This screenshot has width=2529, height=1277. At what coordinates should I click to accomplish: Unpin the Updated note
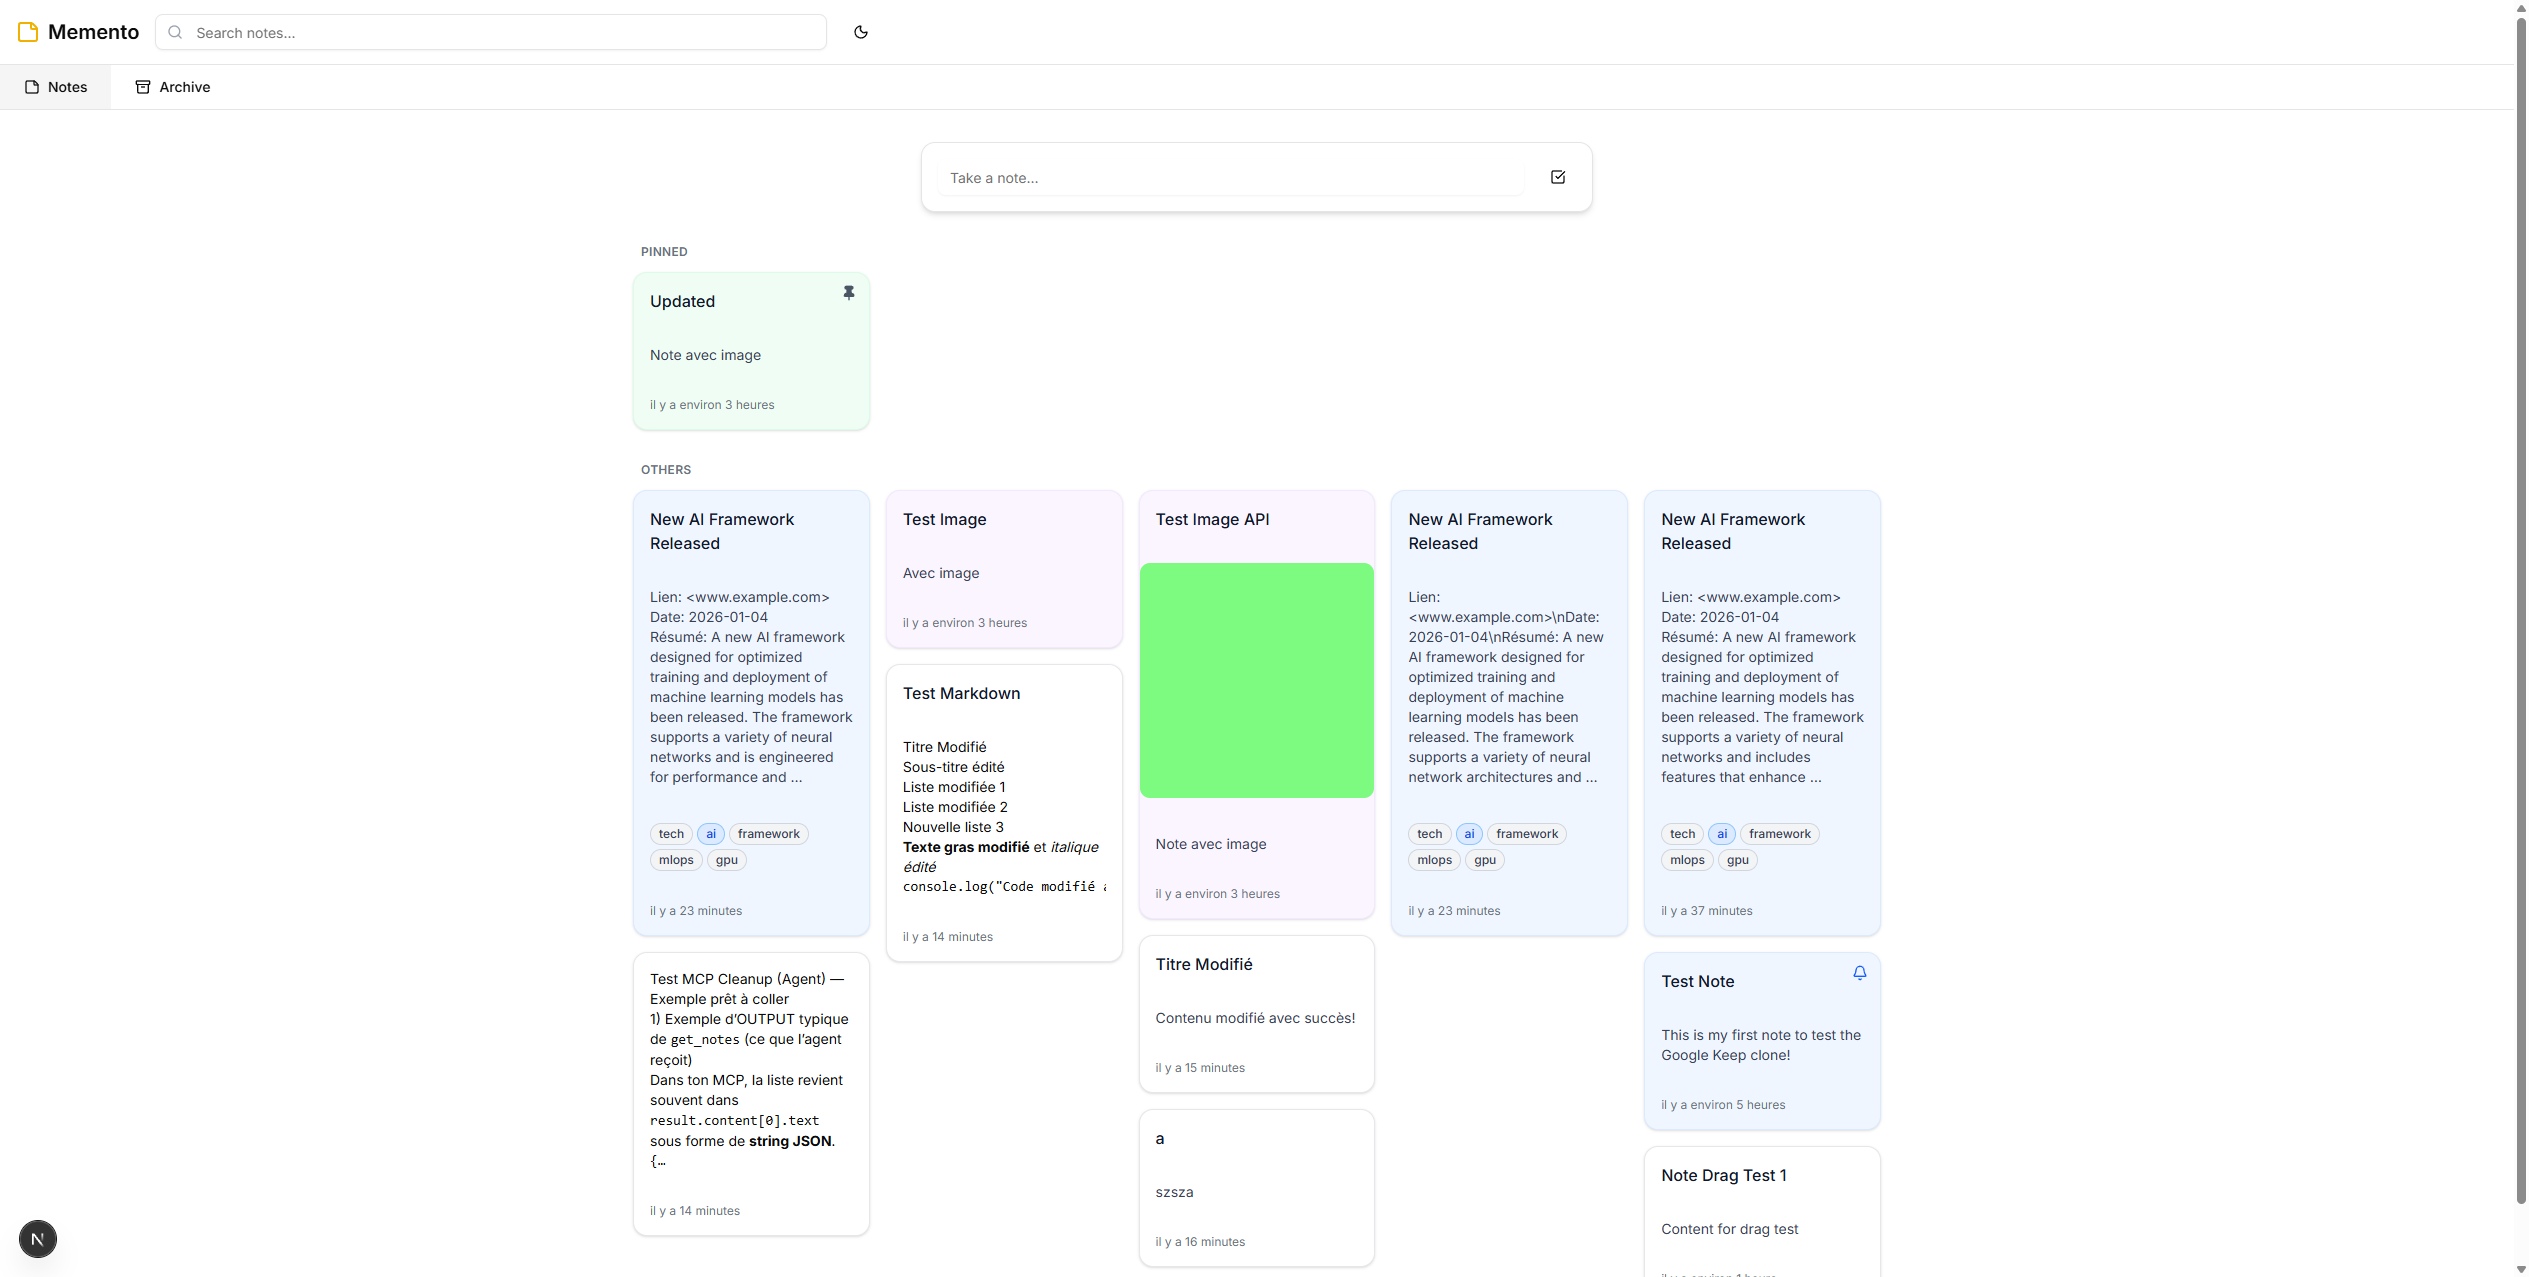tap(848, 293)
